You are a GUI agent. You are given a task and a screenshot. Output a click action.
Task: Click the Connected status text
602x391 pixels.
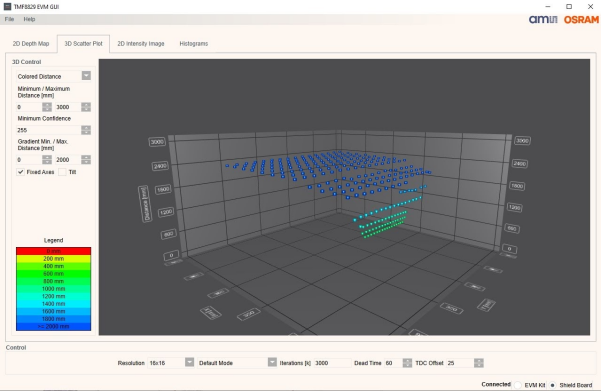(496, 384)
